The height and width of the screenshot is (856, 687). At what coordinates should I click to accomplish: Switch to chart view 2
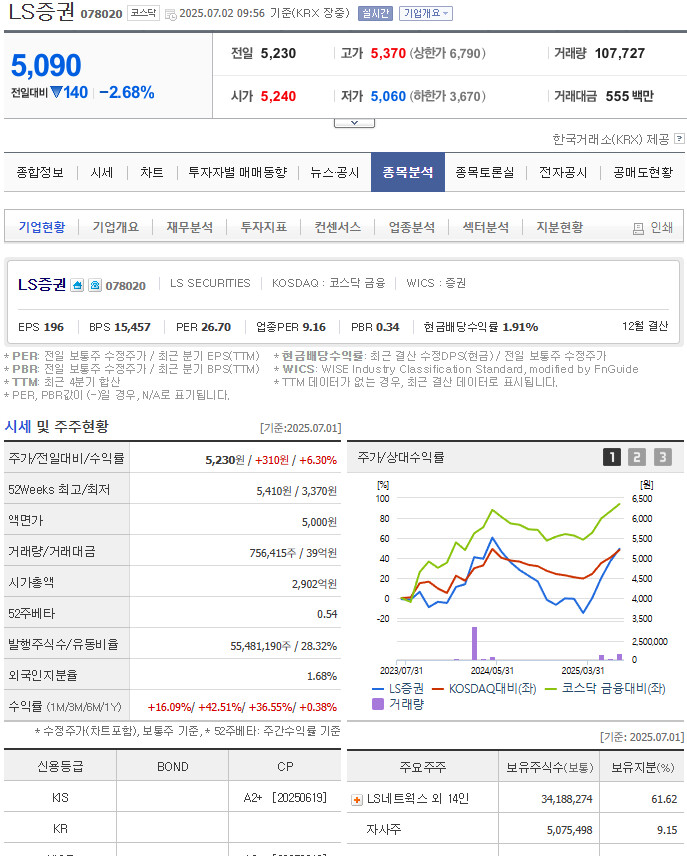pyautogui.click(x=637, y=457)
